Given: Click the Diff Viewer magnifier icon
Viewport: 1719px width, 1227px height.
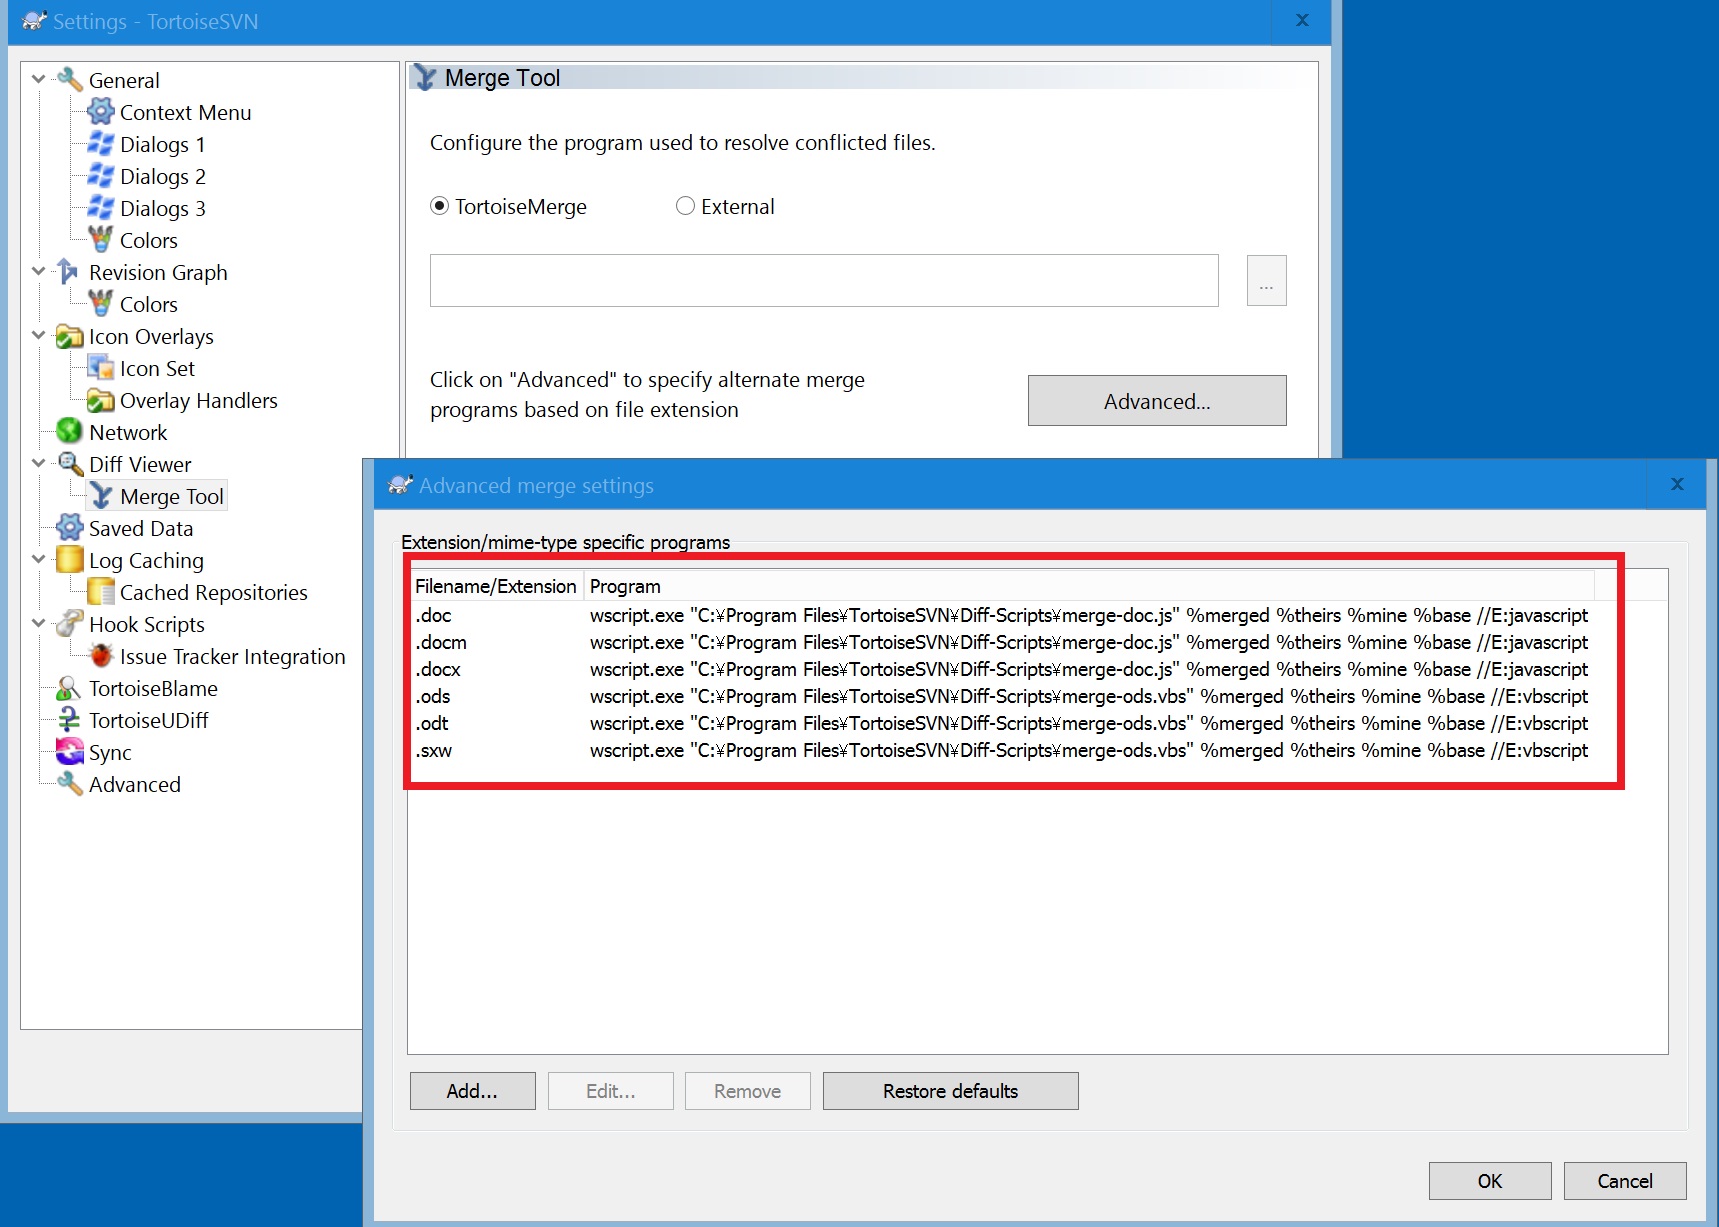Looking at the screenshot, I should click(x=69, y=464).
